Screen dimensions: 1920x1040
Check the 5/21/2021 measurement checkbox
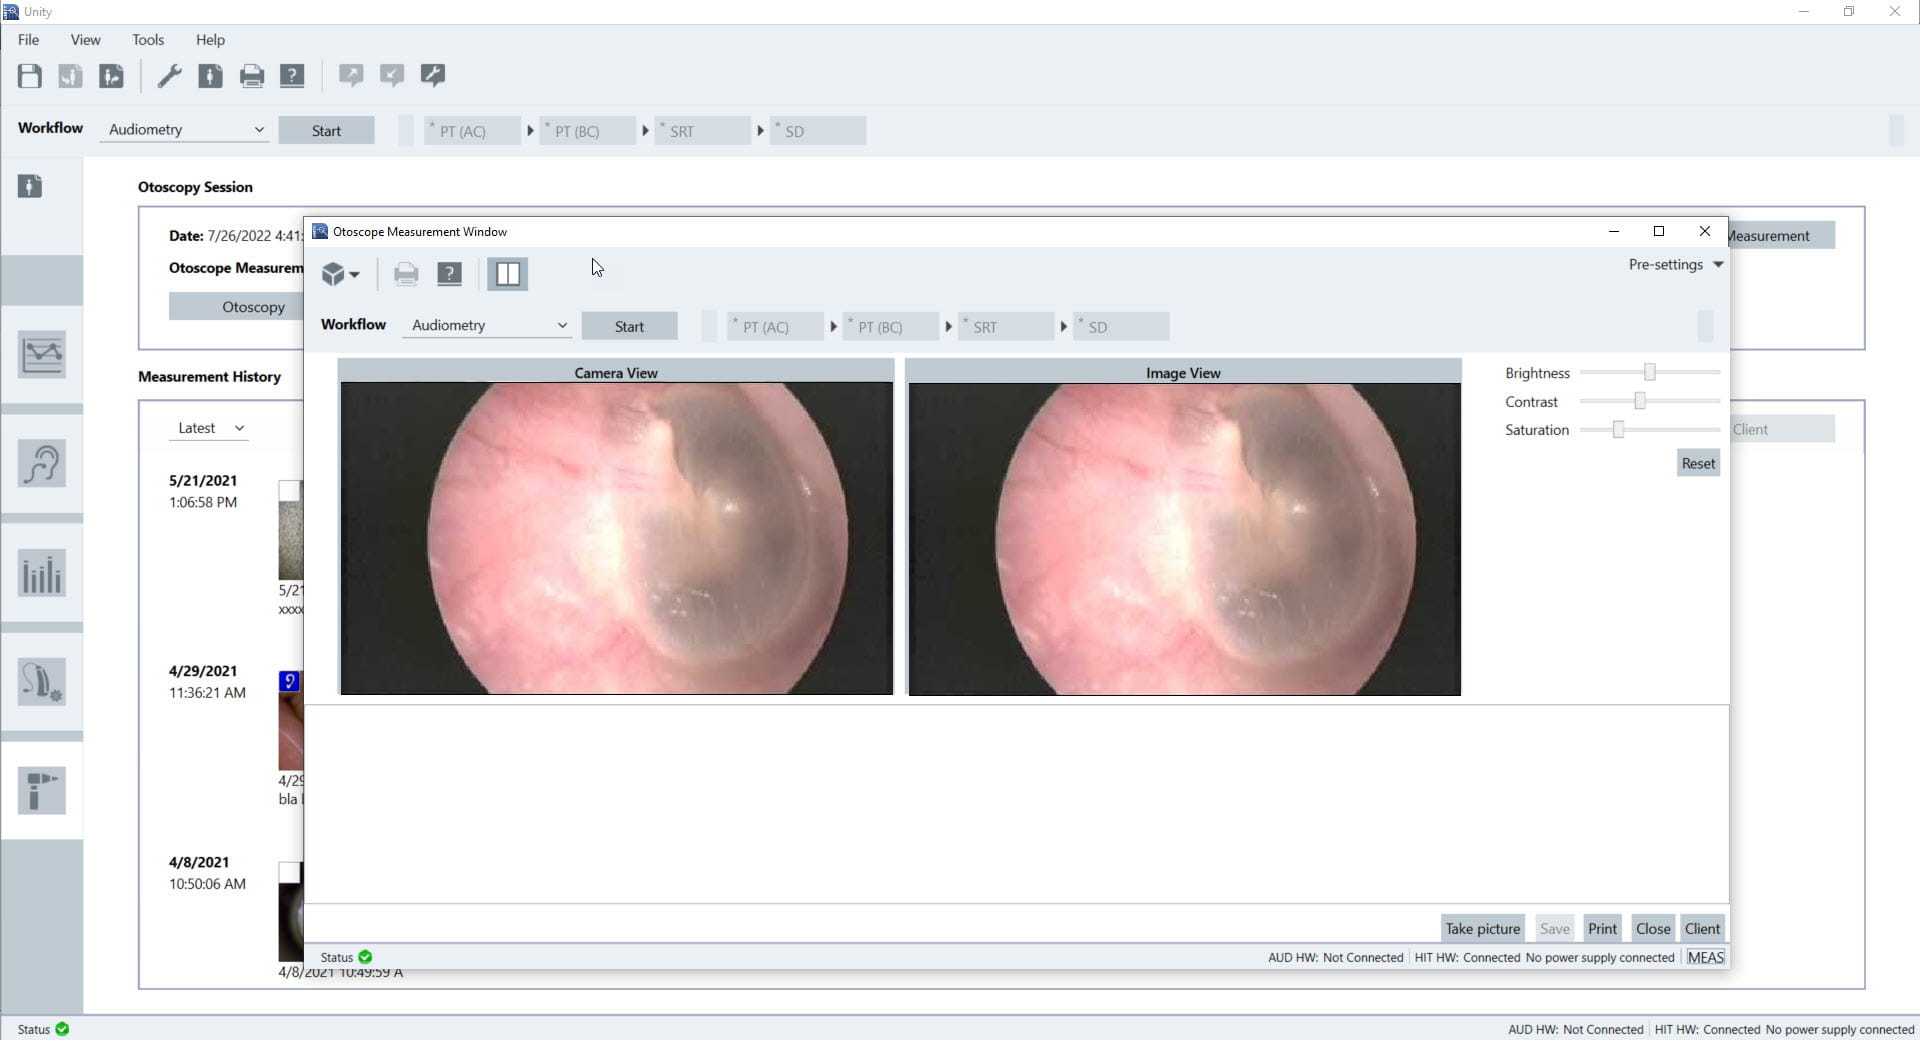(x=289, y=490)
